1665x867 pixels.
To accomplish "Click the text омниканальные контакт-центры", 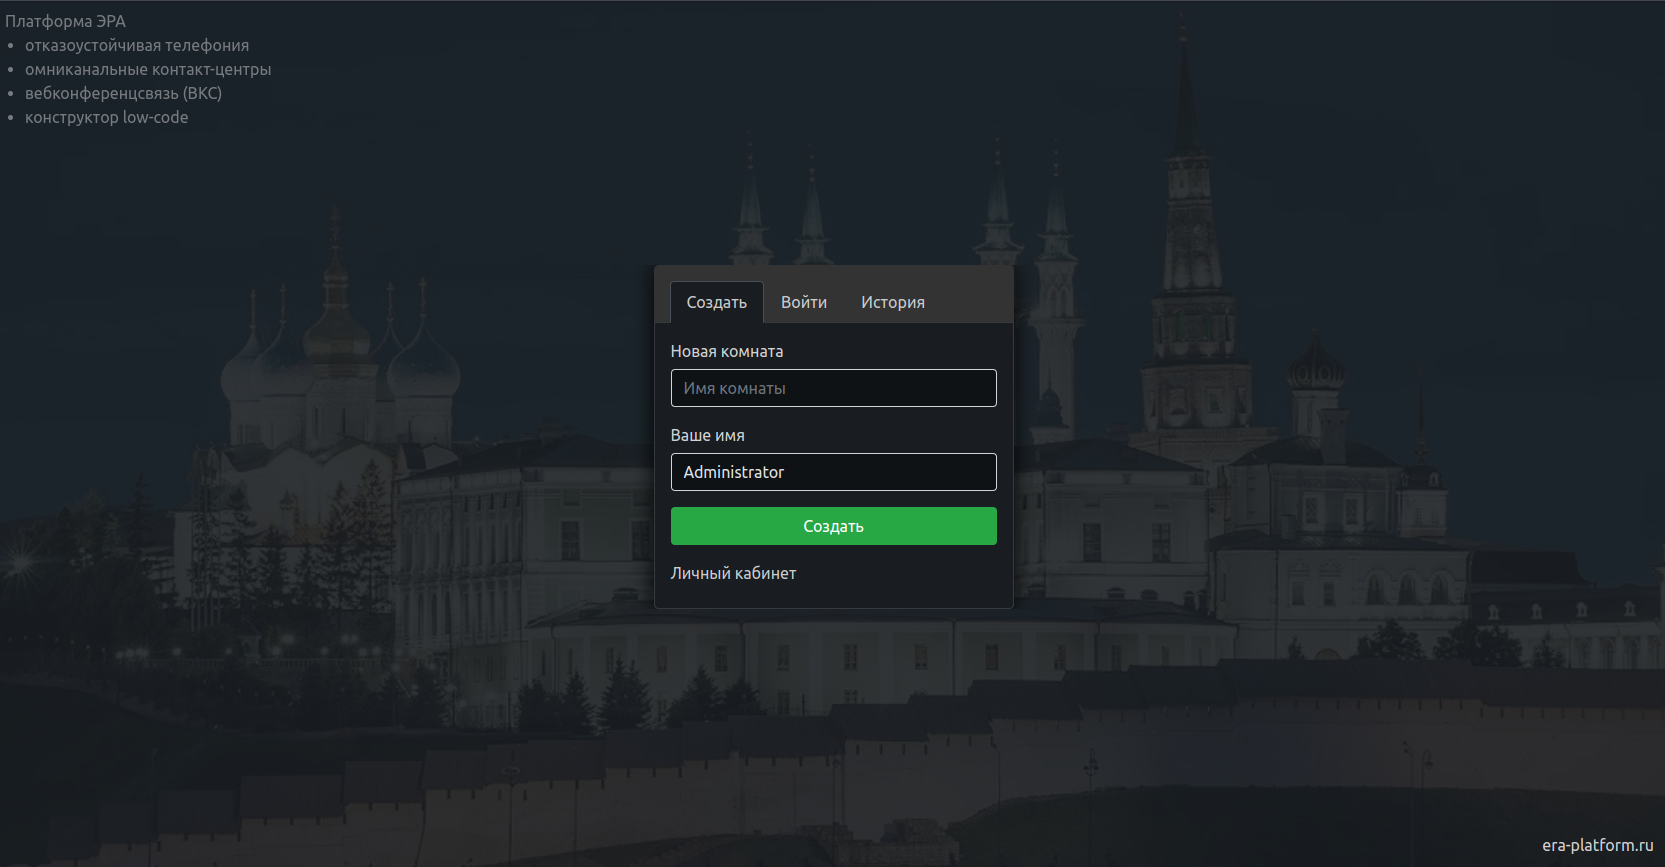I will click(148, 69).
